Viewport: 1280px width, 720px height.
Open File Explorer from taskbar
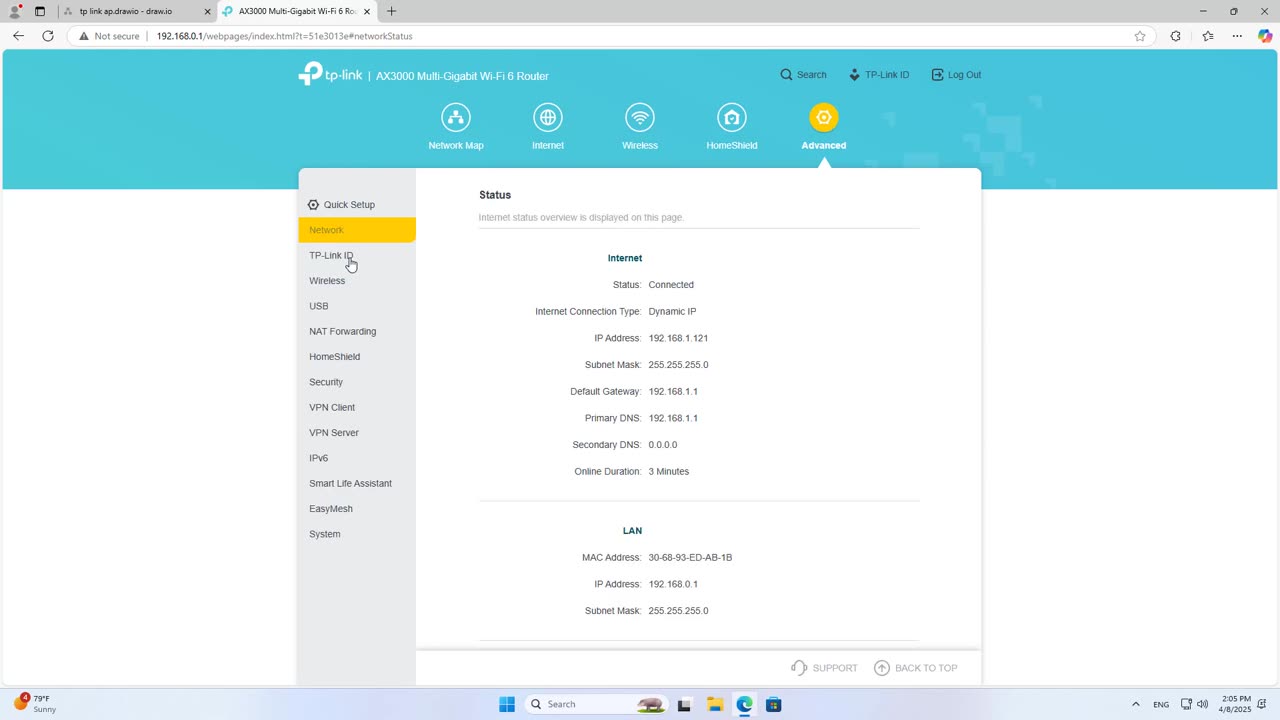pos(715,704)
